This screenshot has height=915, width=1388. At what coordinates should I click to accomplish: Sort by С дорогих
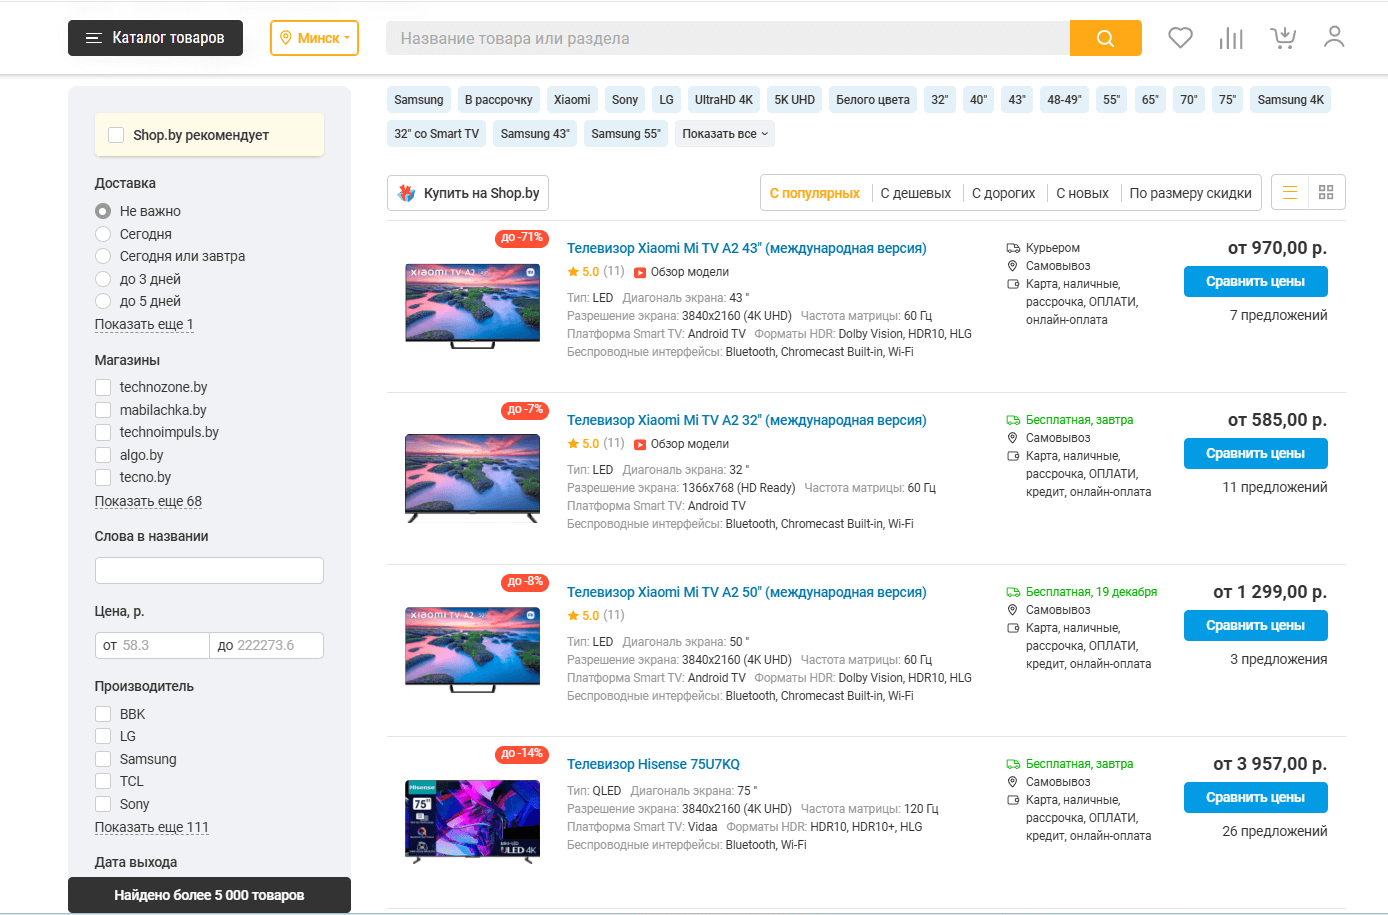(x=1004, y=193)
